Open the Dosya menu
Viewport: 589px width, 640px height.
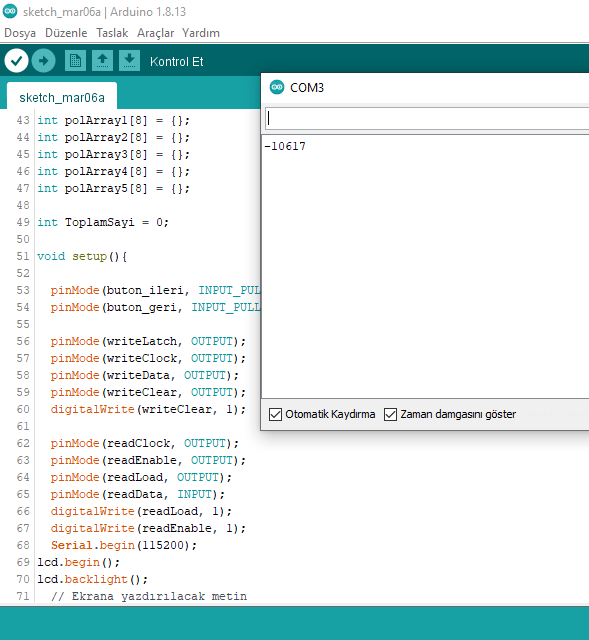[x=20, y=33]
